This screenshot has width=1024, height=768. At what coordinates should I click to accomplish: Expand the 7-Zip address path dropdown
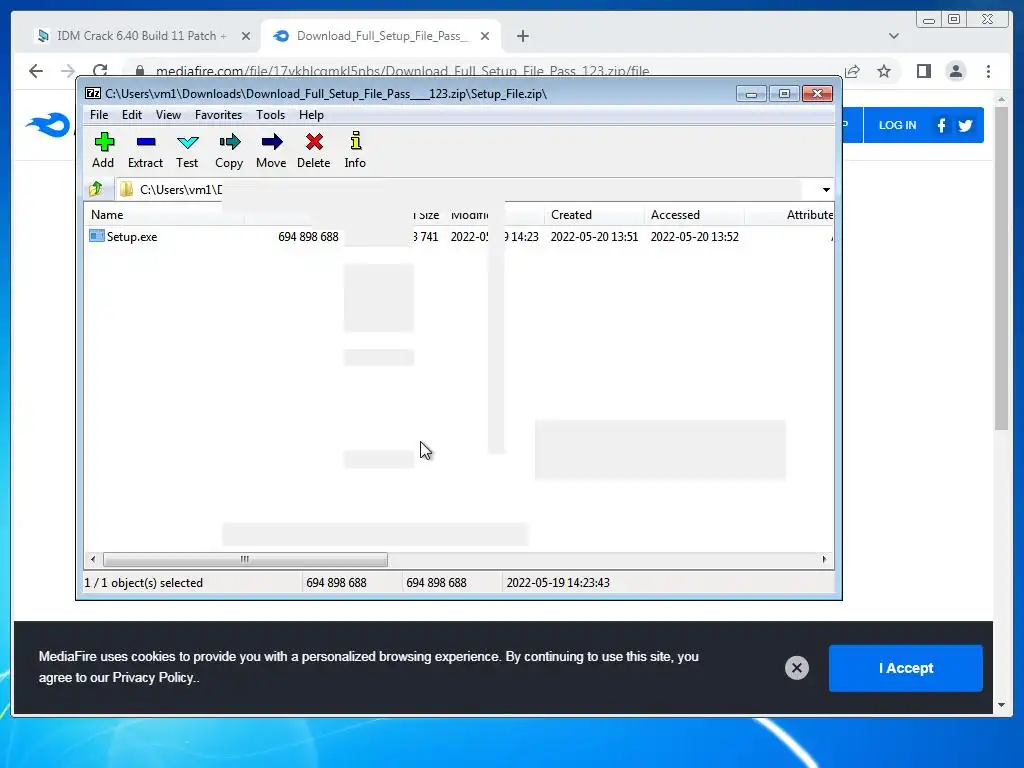(x=826, y=189)
